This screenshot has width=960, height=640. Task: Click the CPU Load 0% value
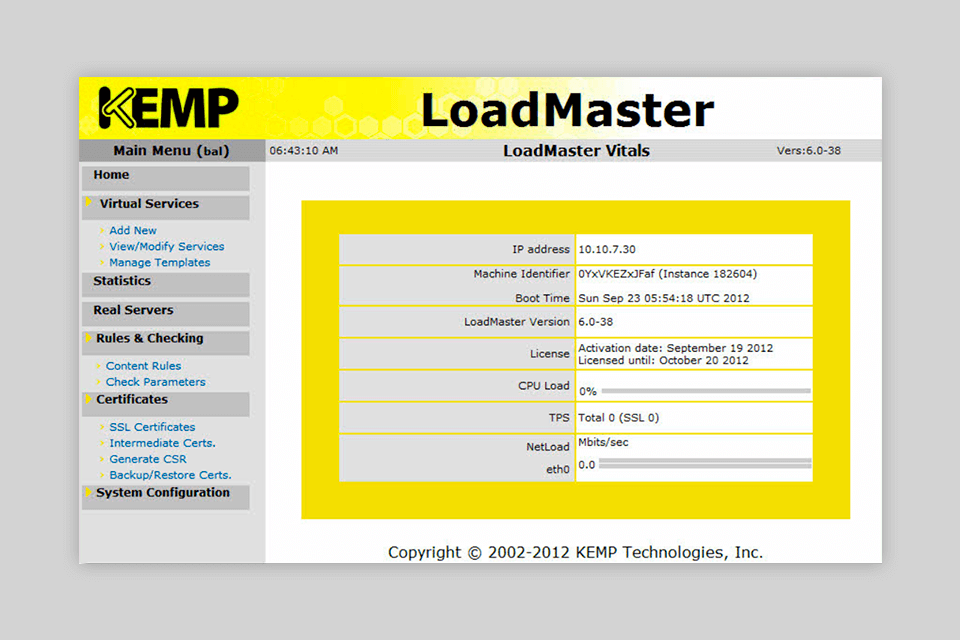(588, 391)
